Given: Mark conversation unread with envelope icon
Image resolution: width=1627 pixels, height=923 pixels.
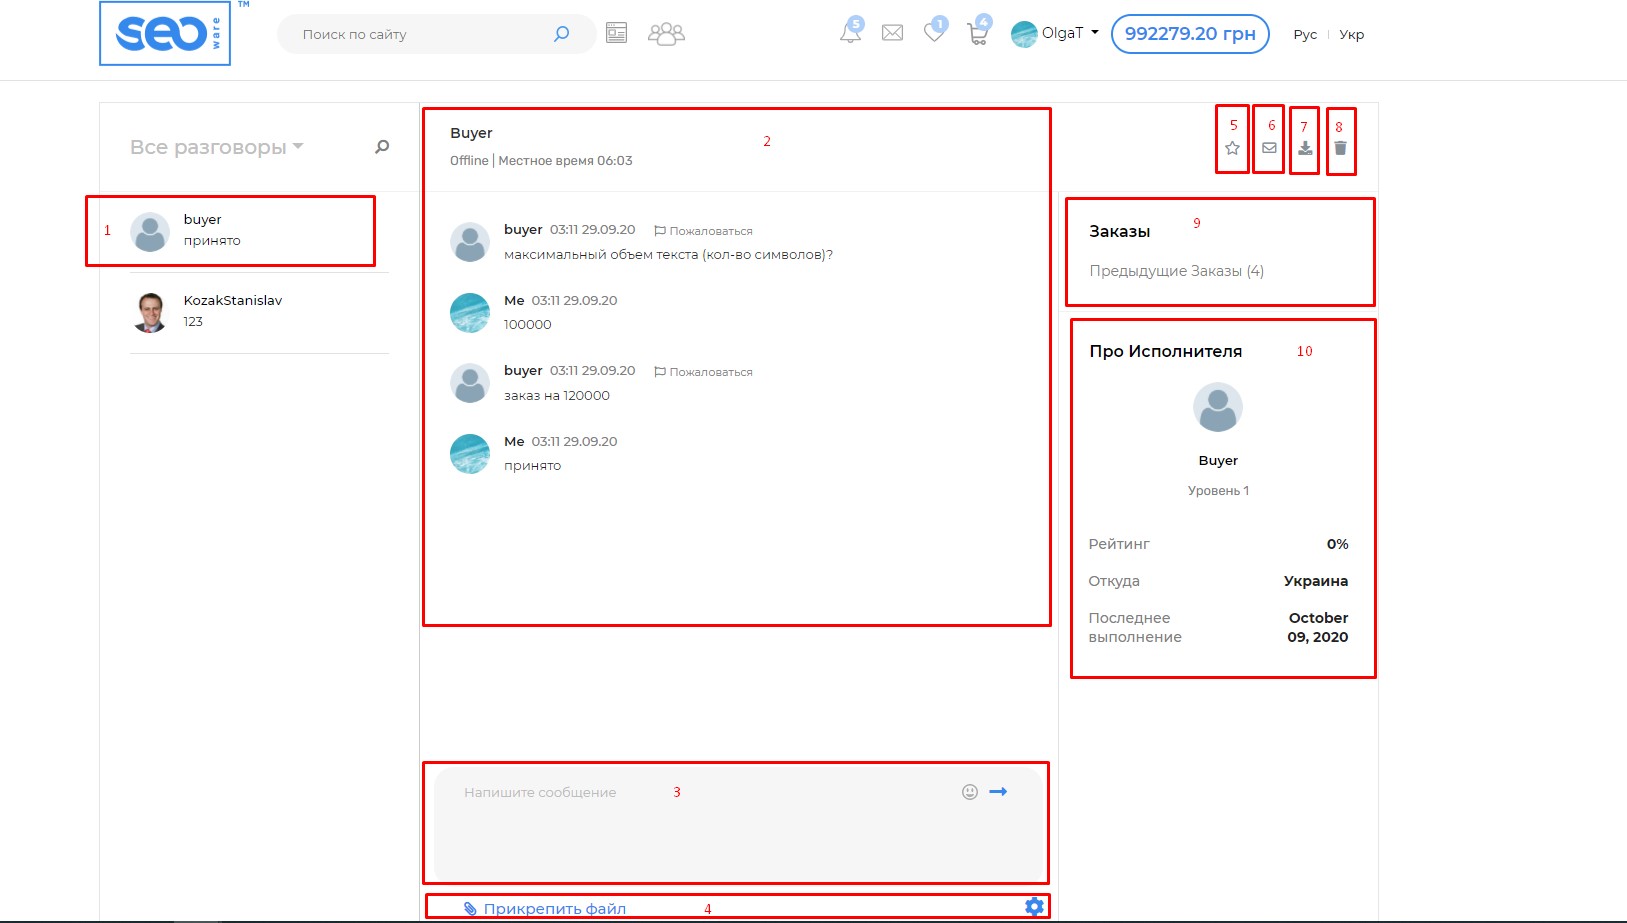Looking at the screenshot, I should coord(1269,148).
